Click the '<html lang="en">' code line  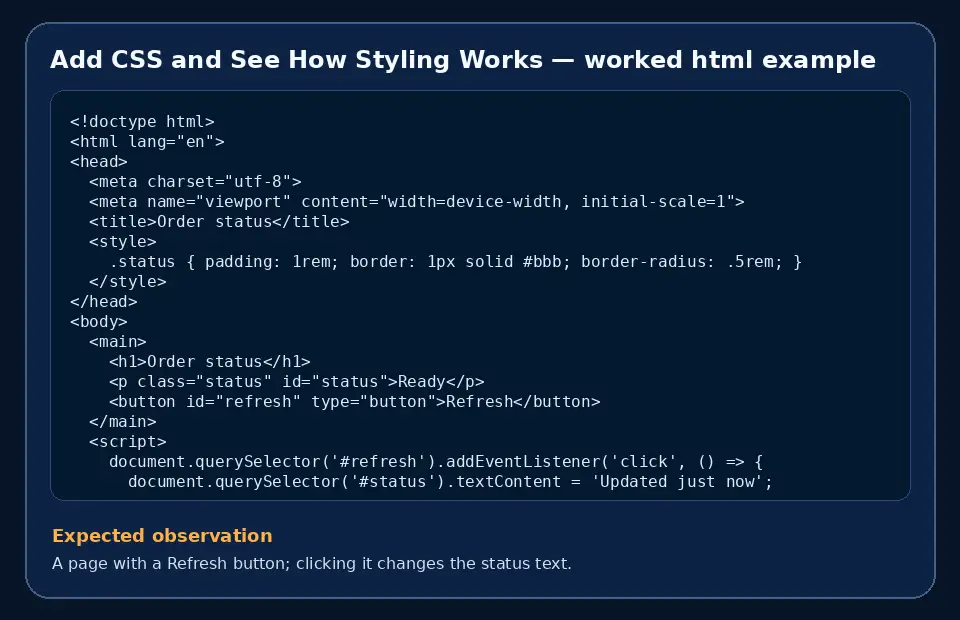pos(147,142)
